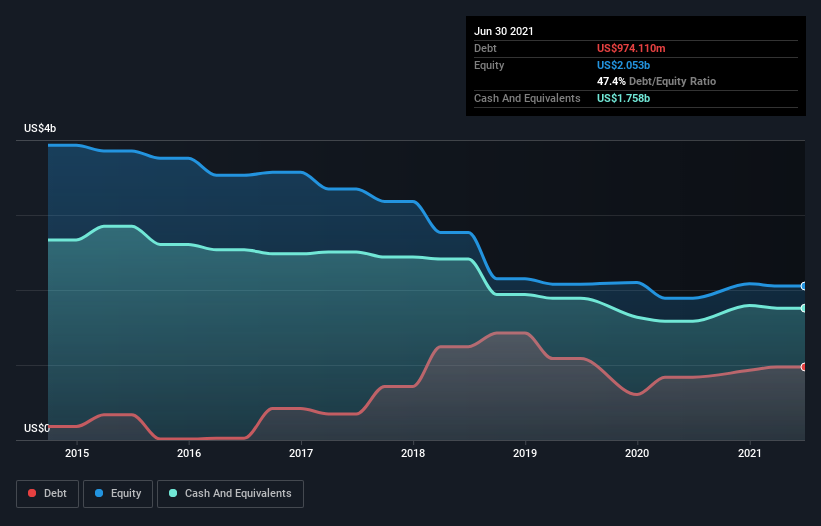Click the 2021 x-axis label
This screenshot has width=821, height=526.
tap(750, 453)
